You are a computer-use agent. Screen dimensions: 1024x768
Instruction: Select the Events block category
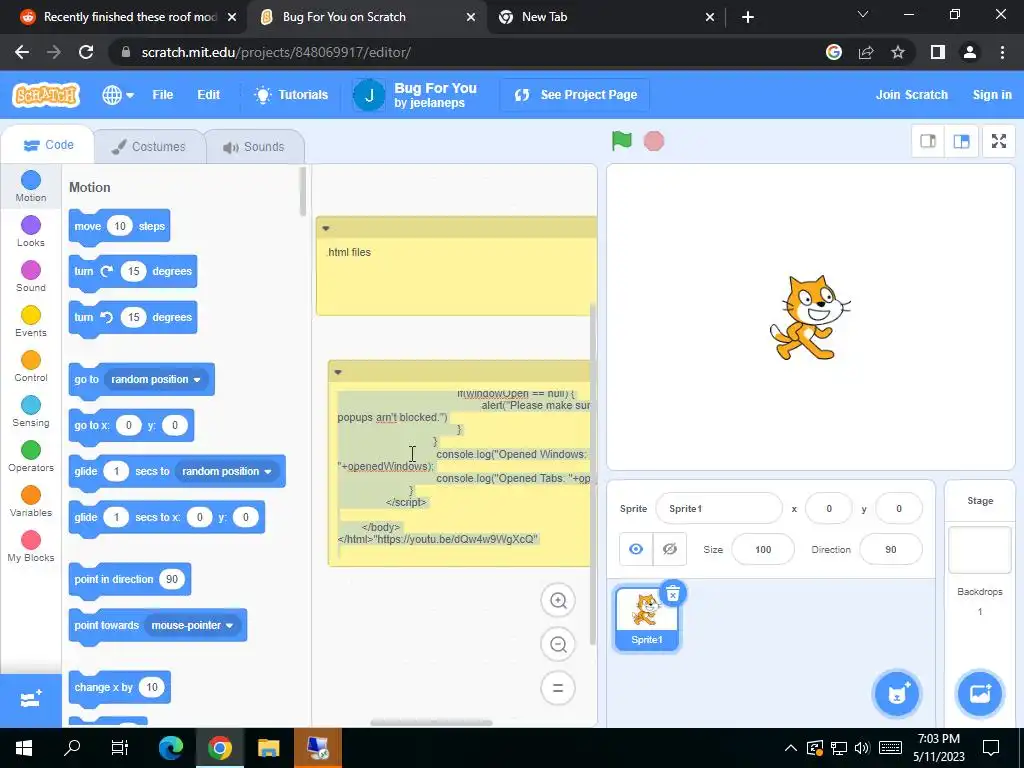click(x=31, y=321)
